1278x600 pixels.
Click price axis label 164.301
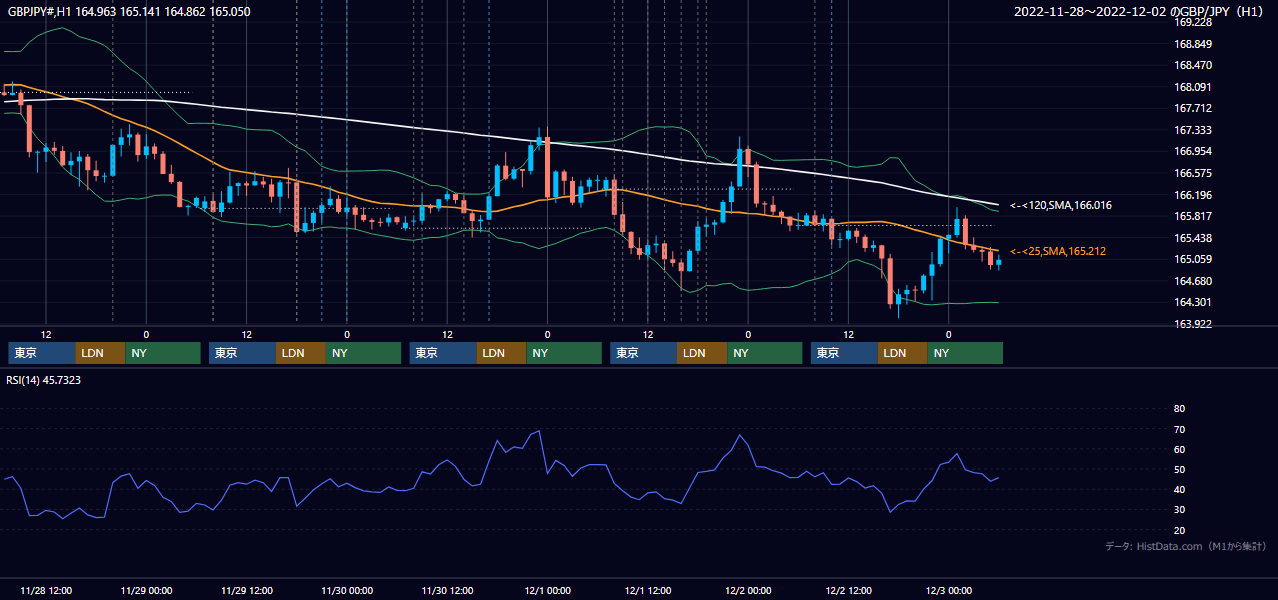pos(1193,302)
